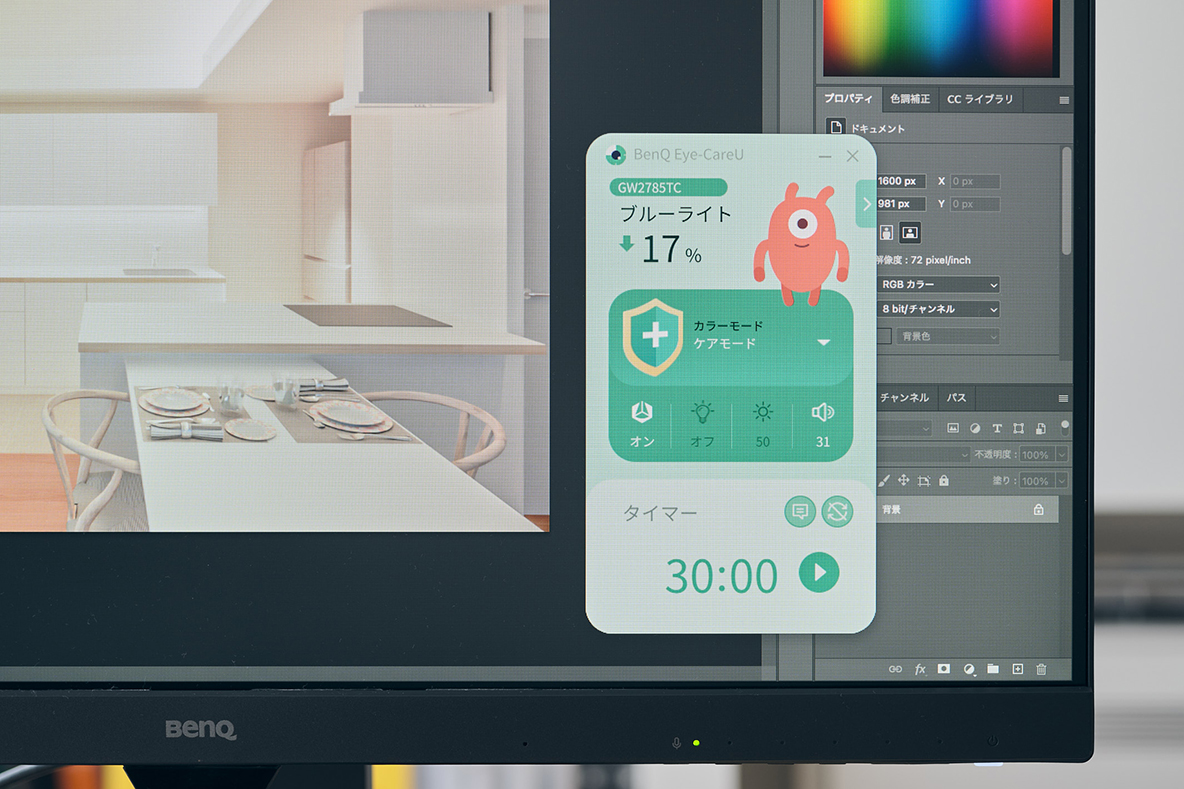
Task: Delete layer with trash icon
Action: coord(1041,669)
